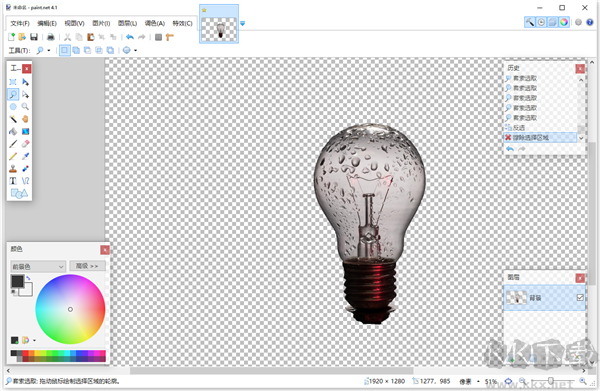Select the Rectangle Select tool
This screenshot has width=600, height=391.
pyautogui.click(x=13, y=82)
